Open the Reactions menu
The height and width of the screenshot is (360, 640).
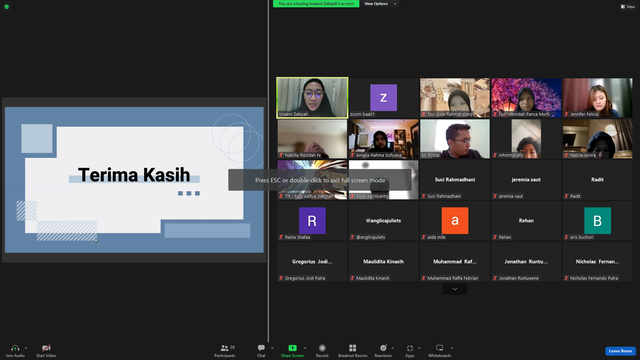[383, 350]
